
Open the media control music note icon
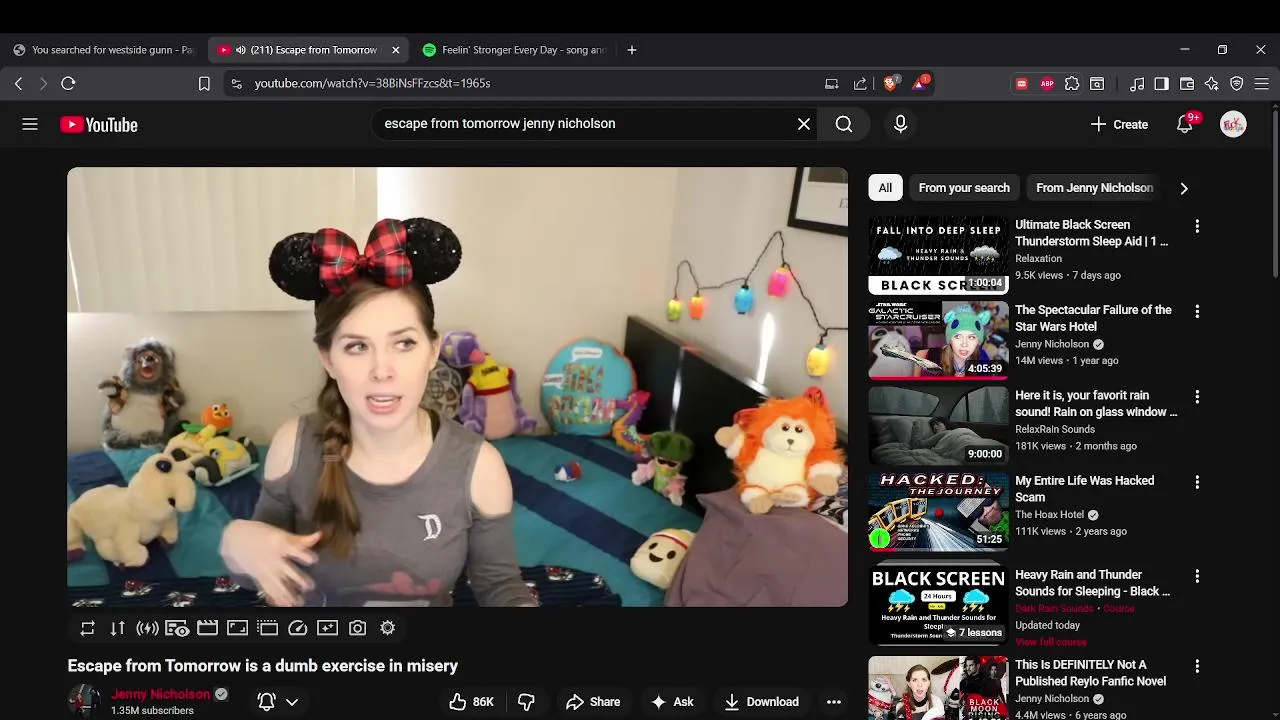(x=1137, y=84)
